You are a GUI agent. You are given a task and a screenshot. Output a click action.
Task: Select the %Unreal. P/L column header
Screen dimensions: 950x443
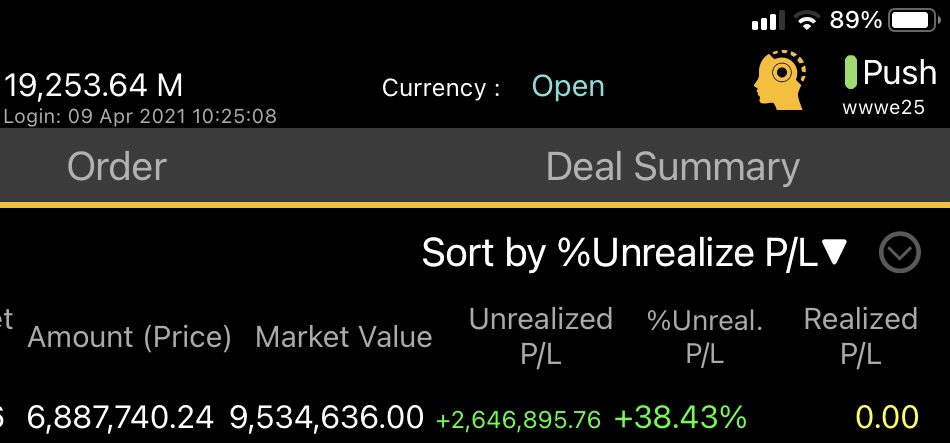[705, 336]
